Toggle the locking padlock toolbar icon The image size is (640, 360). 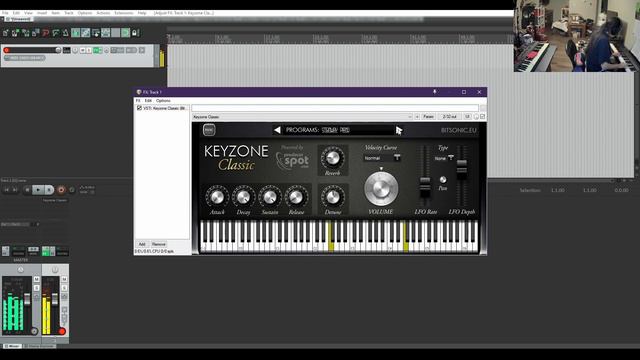pos(135,33)
